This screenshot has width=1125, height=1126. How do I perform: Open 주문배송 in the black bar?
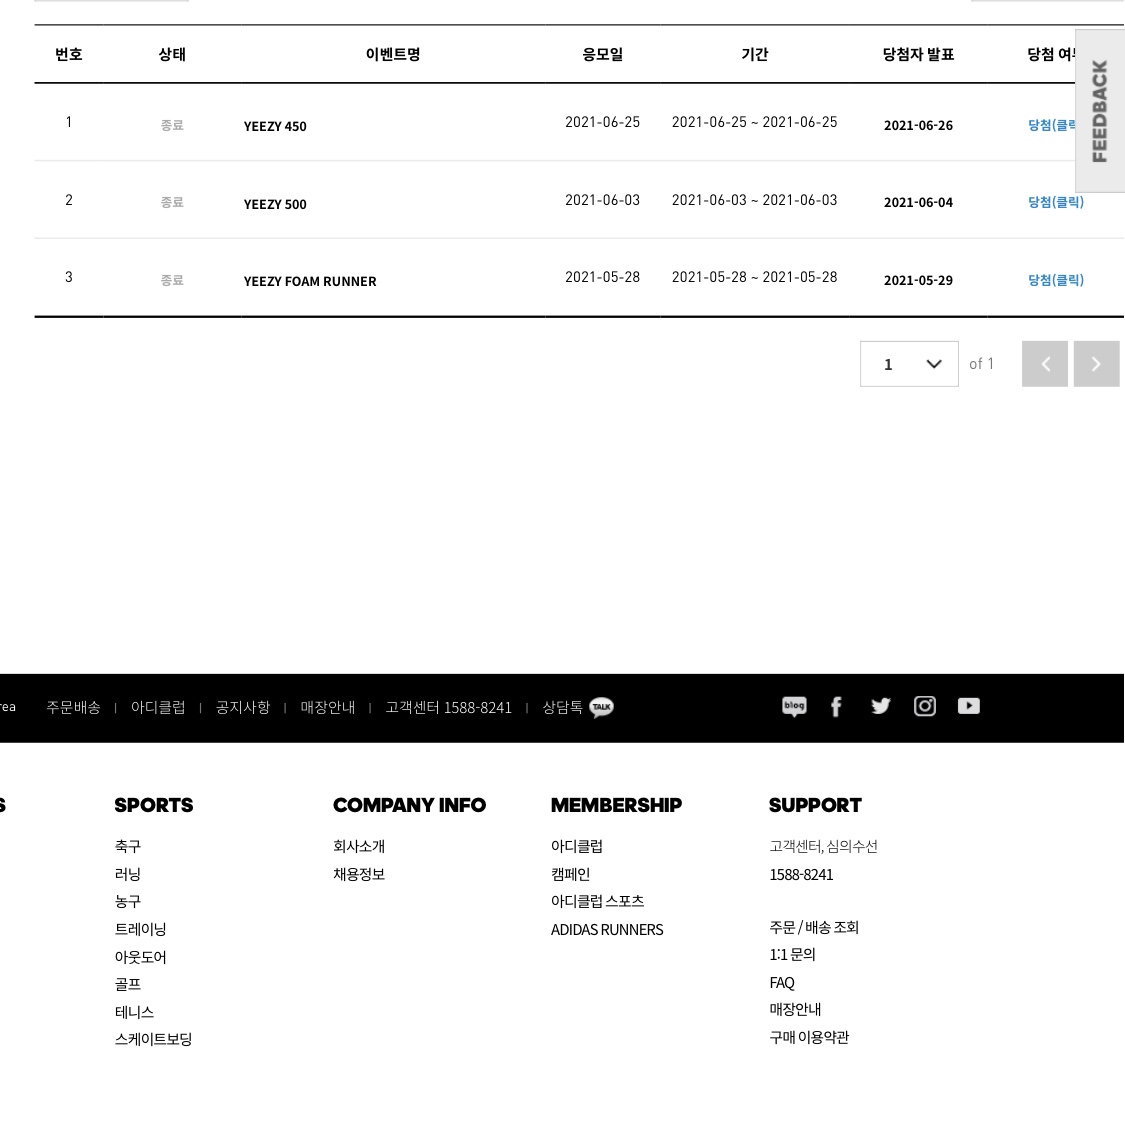click(x=73, y=707)
